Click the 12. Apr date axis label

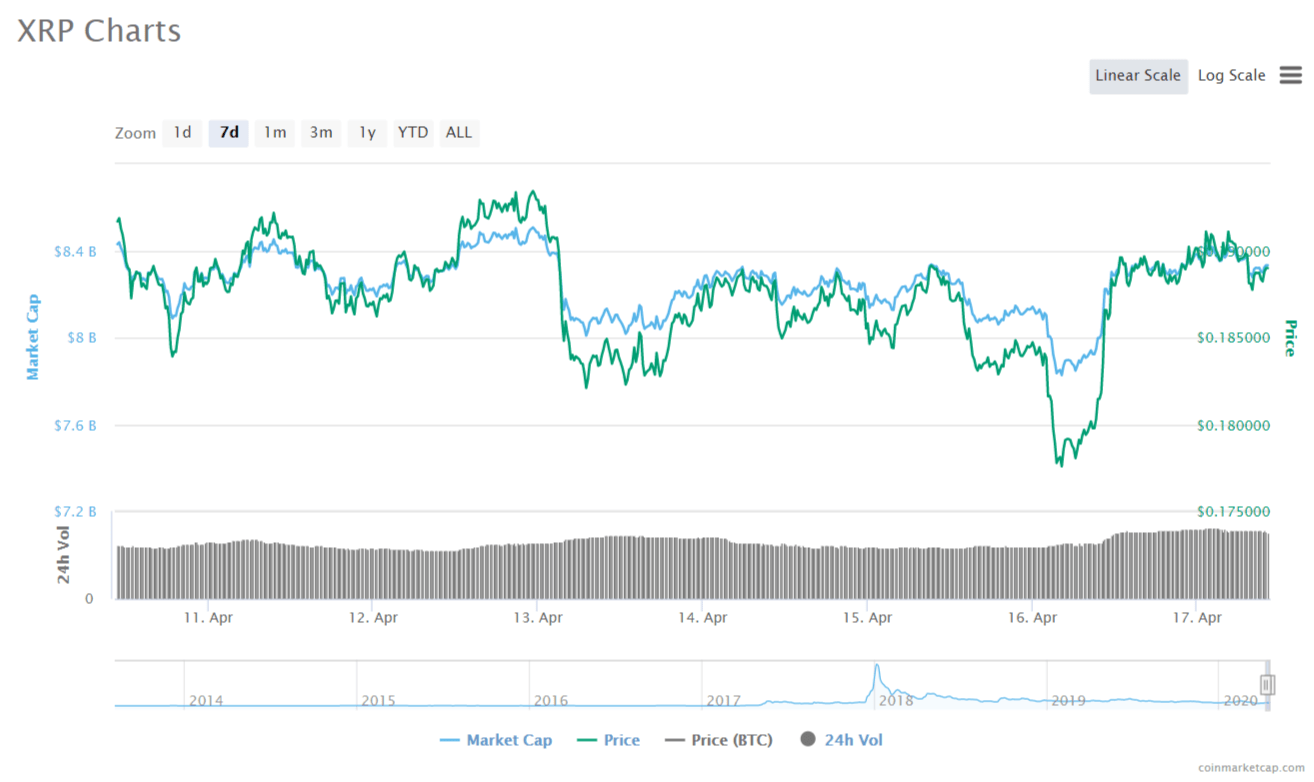374,618
